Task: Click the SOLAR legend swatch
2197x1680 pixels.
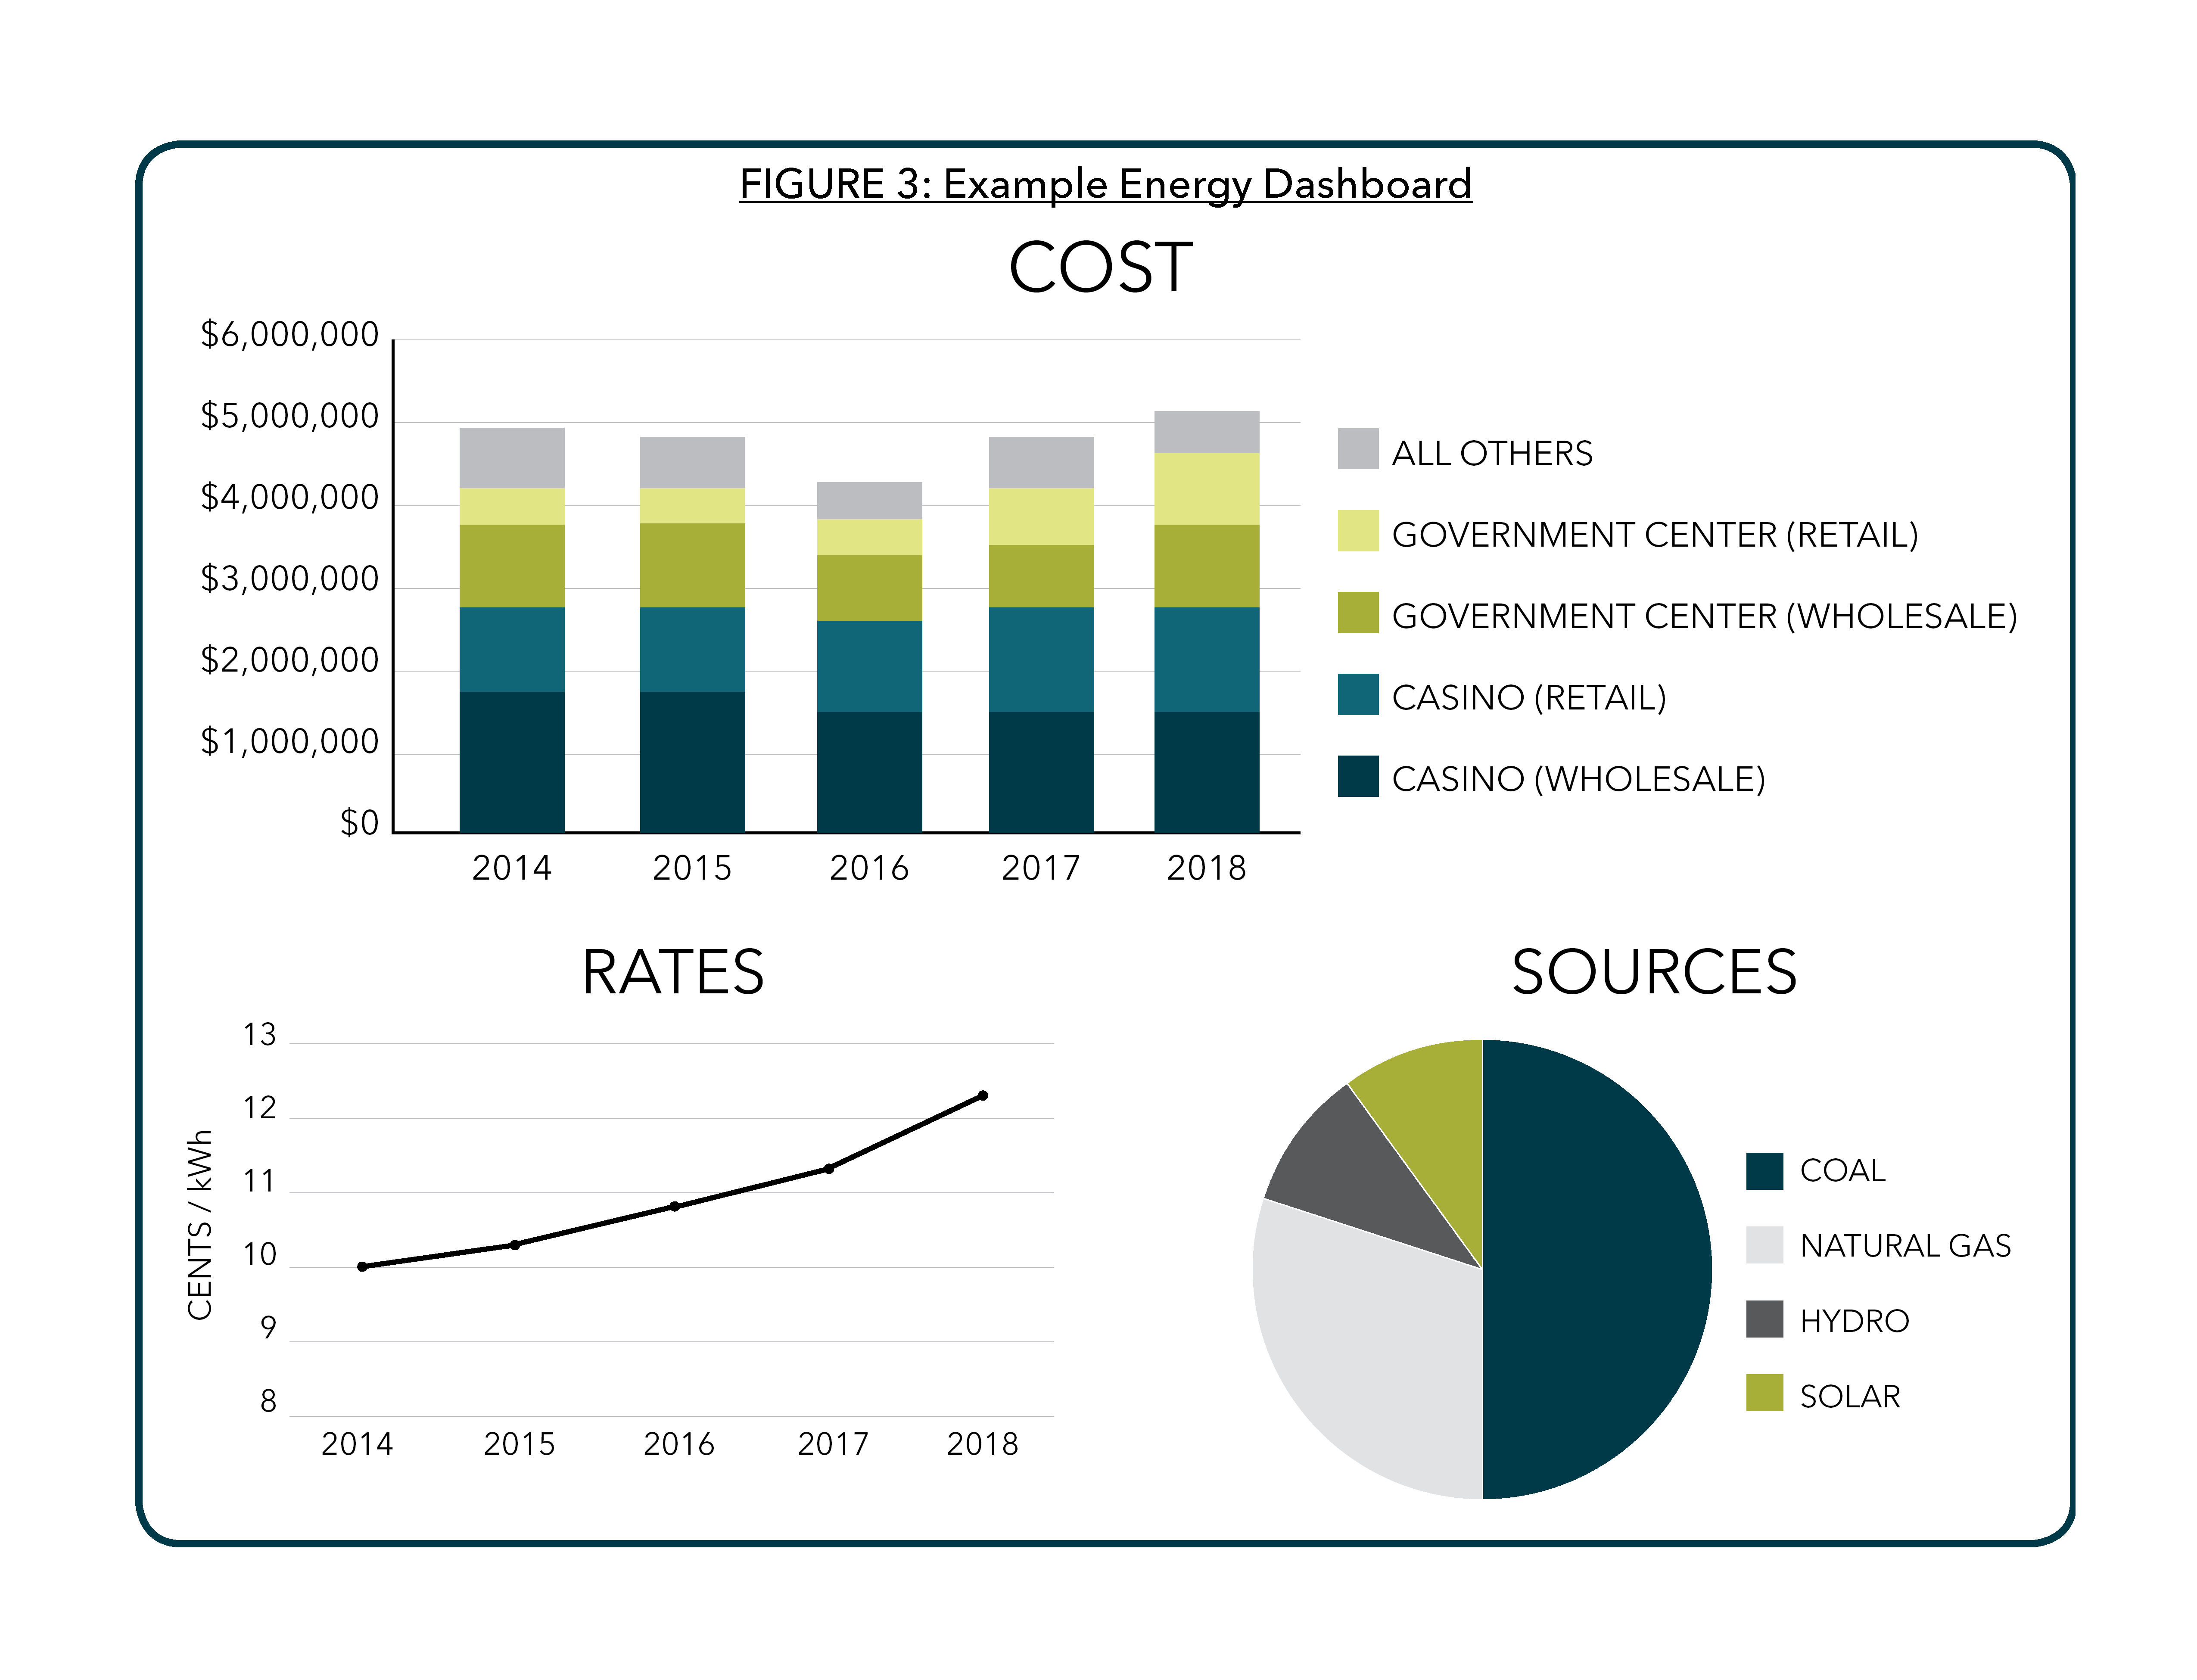Action: (x=1764, y=1393)
